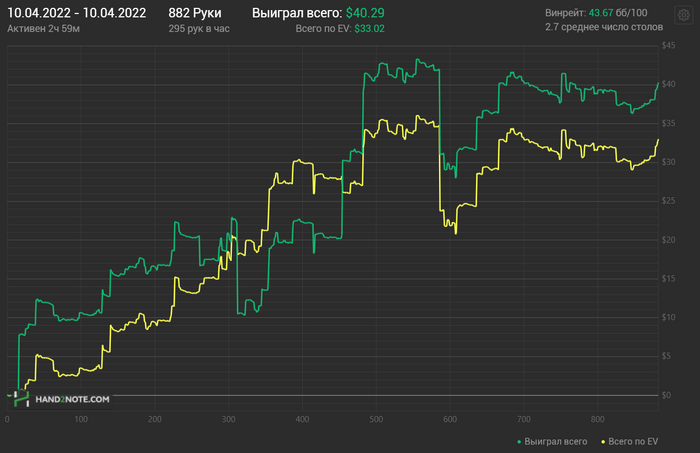
Task: Click the $5 y-axis label
Action: pyautogui.click(x=667, y=356)
